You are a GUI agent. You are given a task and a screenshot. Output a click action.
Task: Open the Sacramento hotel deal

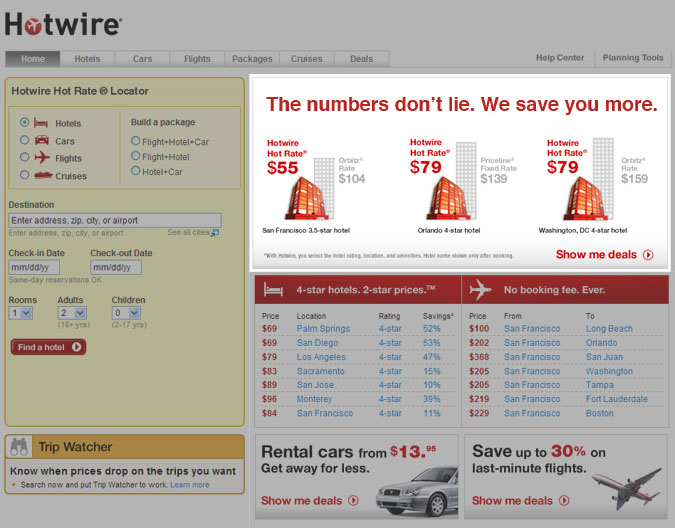[x=321, y=371]
